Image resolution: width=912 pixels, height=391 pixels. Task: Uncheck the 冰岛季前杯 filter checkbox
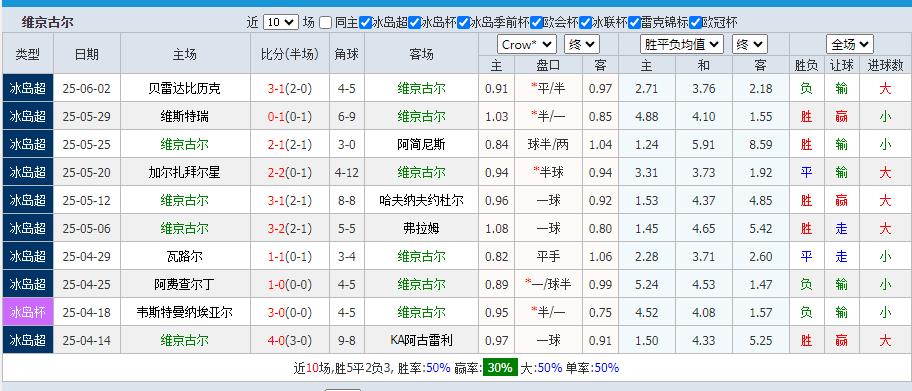point(464,23)
